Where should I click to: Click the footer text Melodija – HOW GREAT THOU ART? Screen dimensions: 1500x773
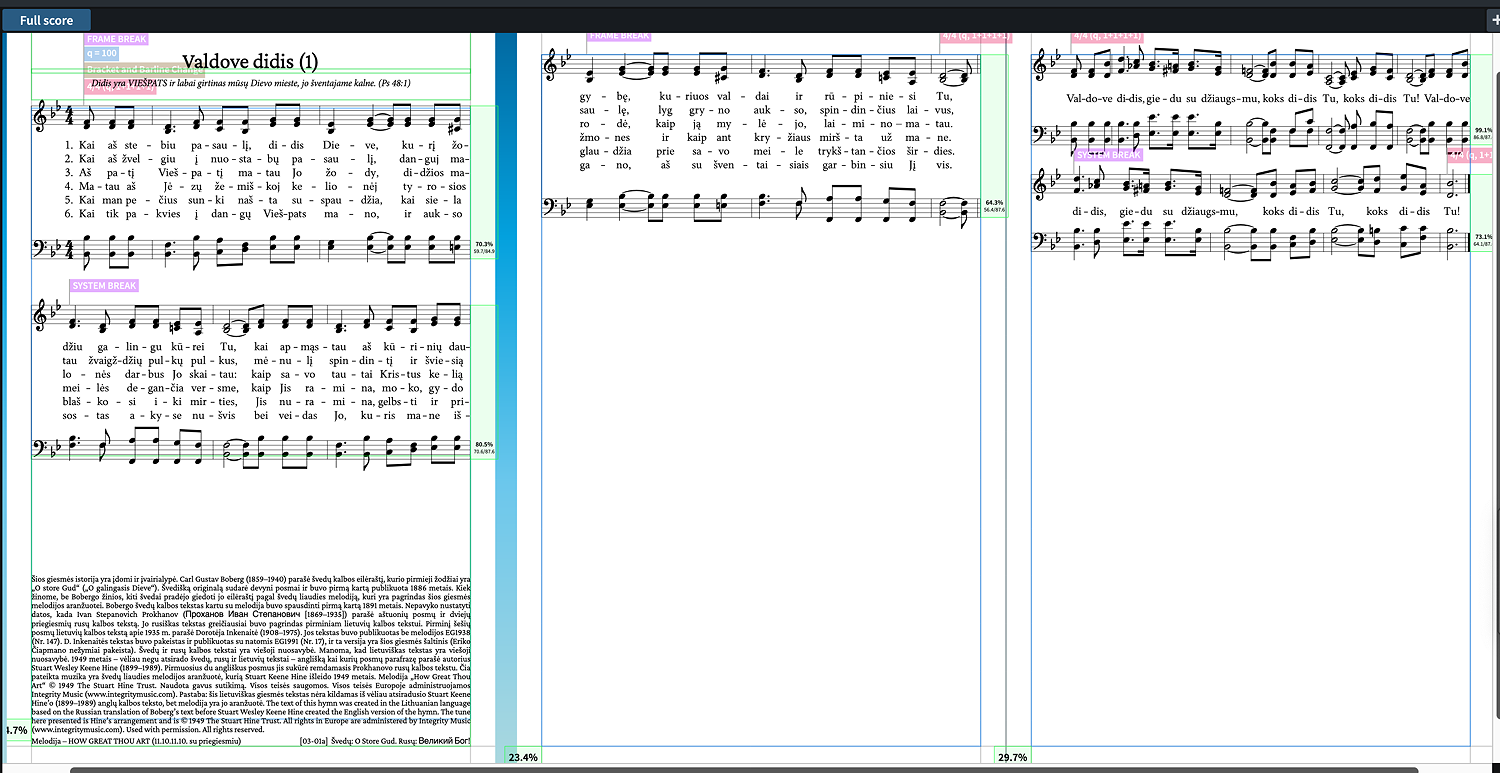pyautogui.click(x=136, y=742)
